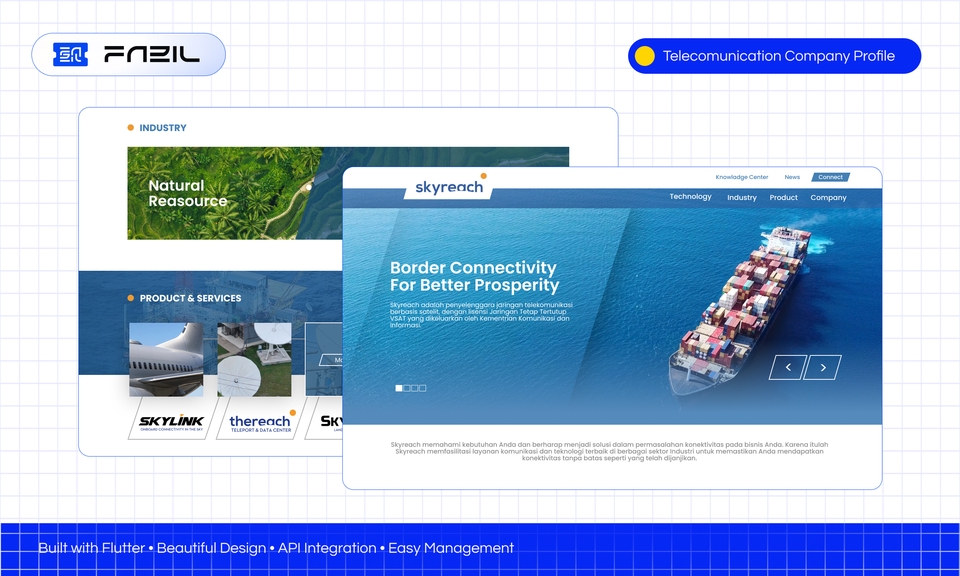The image size is (960, 576).
Task: Click the Connect button
Action: point(831,176)
